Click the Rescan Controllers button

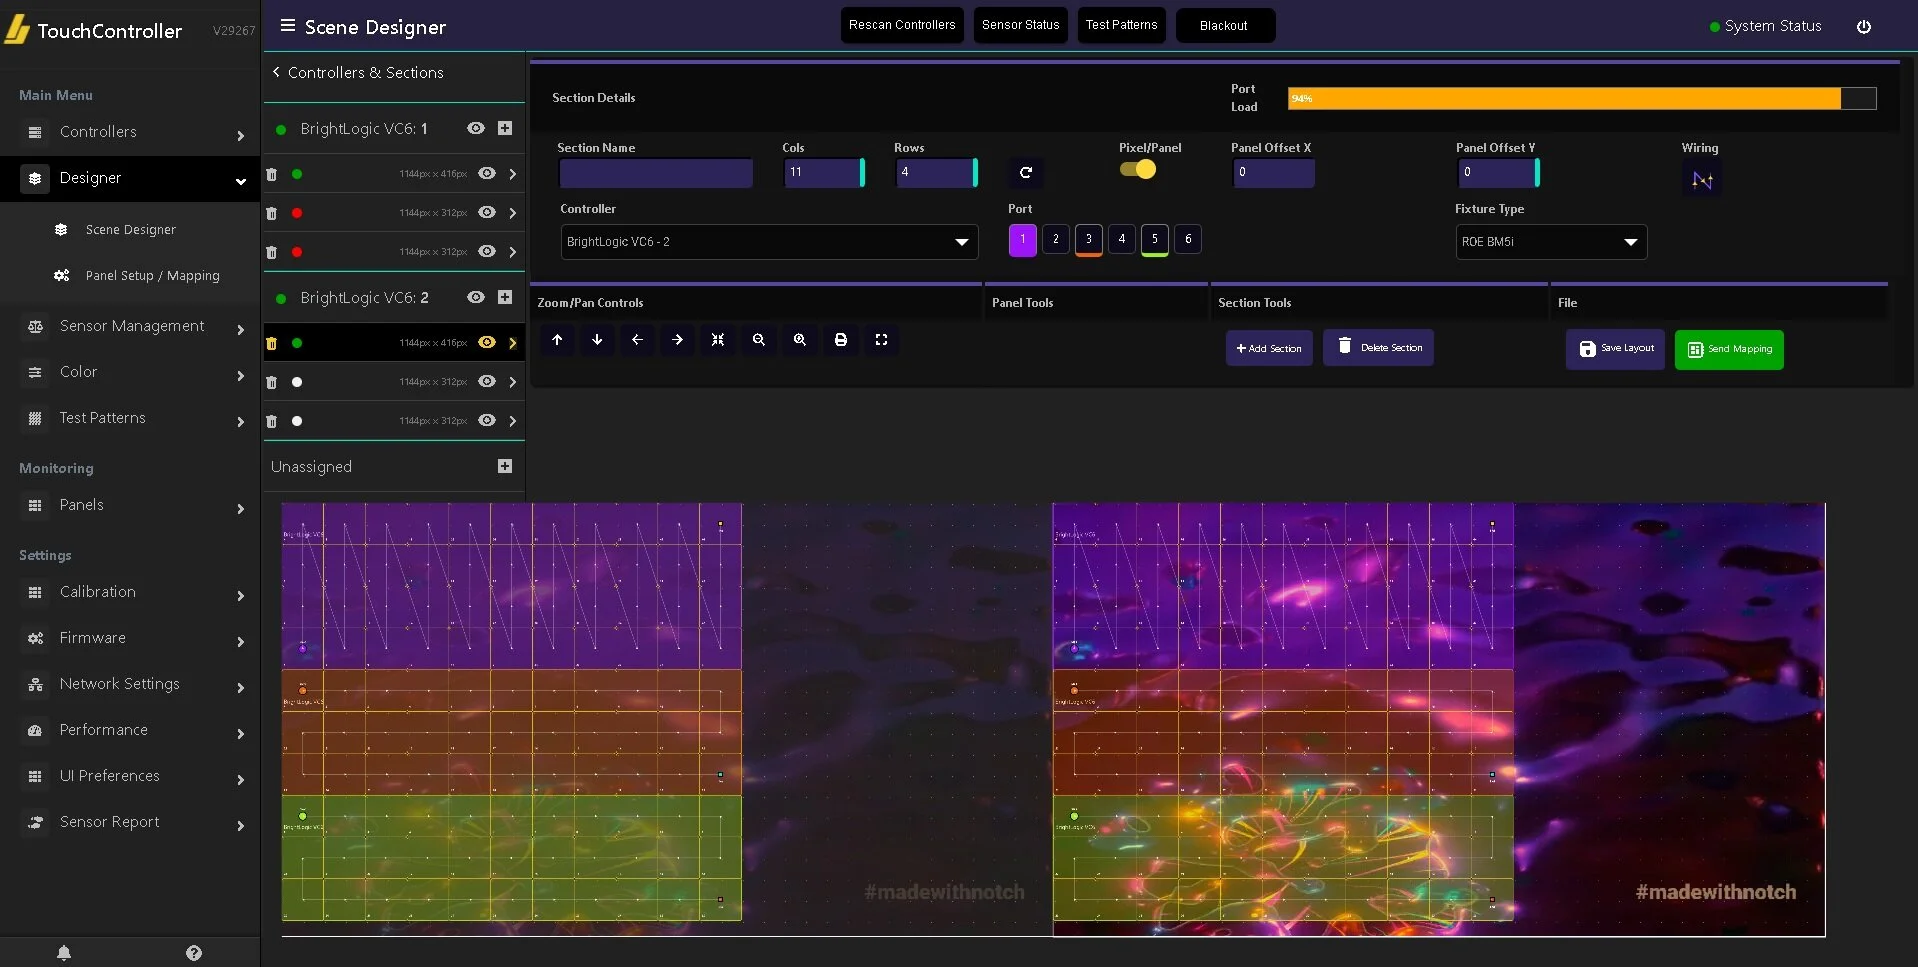pos(901,24)
